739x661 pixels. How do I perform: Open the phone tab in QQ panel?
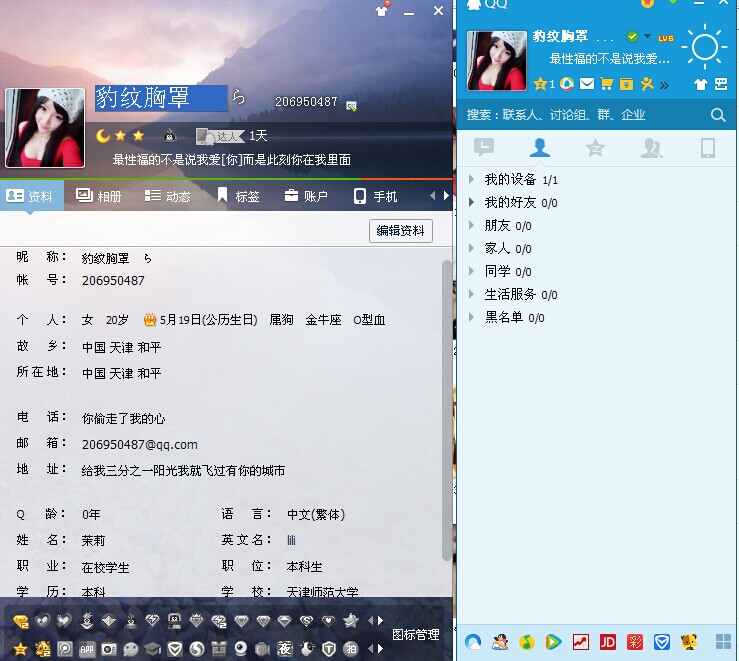(707, 148)
